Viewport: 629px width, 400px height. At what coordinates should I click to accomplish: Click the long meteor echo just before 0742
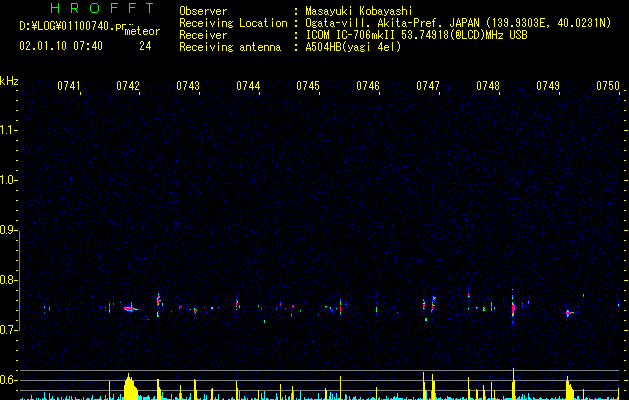(x=130, y=309)
